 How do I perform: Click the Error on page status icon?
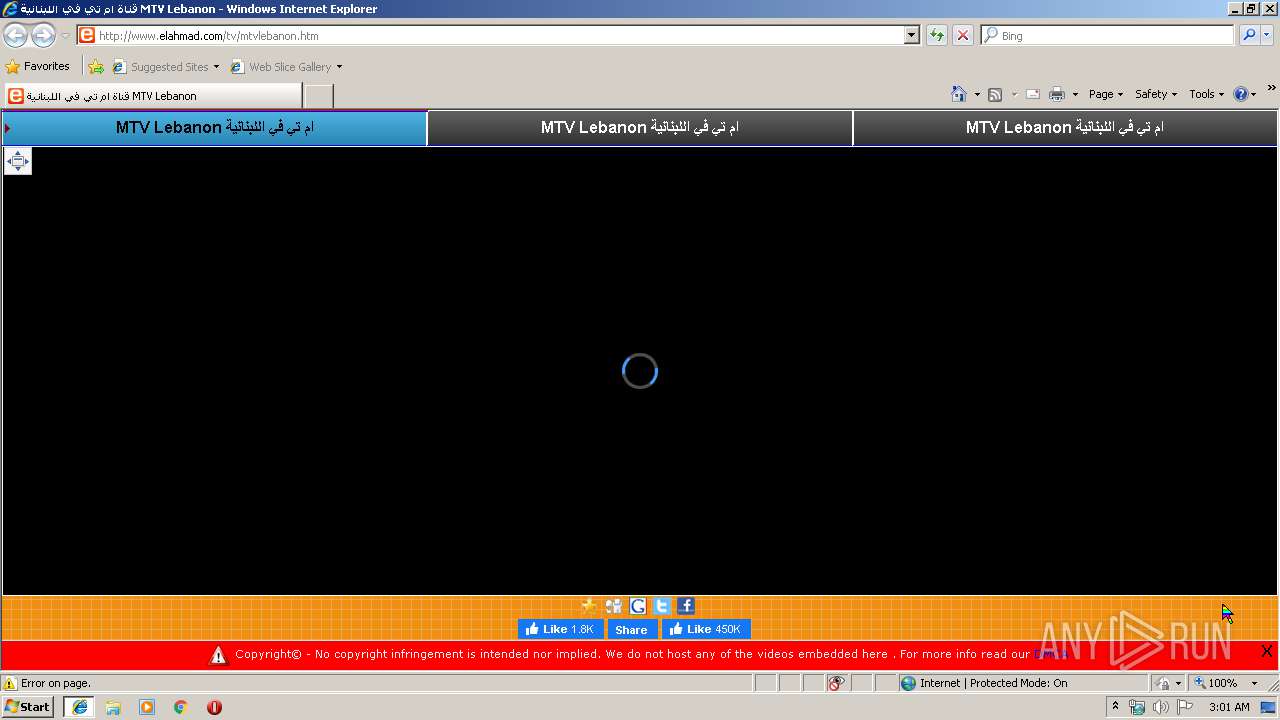[10, 683]
